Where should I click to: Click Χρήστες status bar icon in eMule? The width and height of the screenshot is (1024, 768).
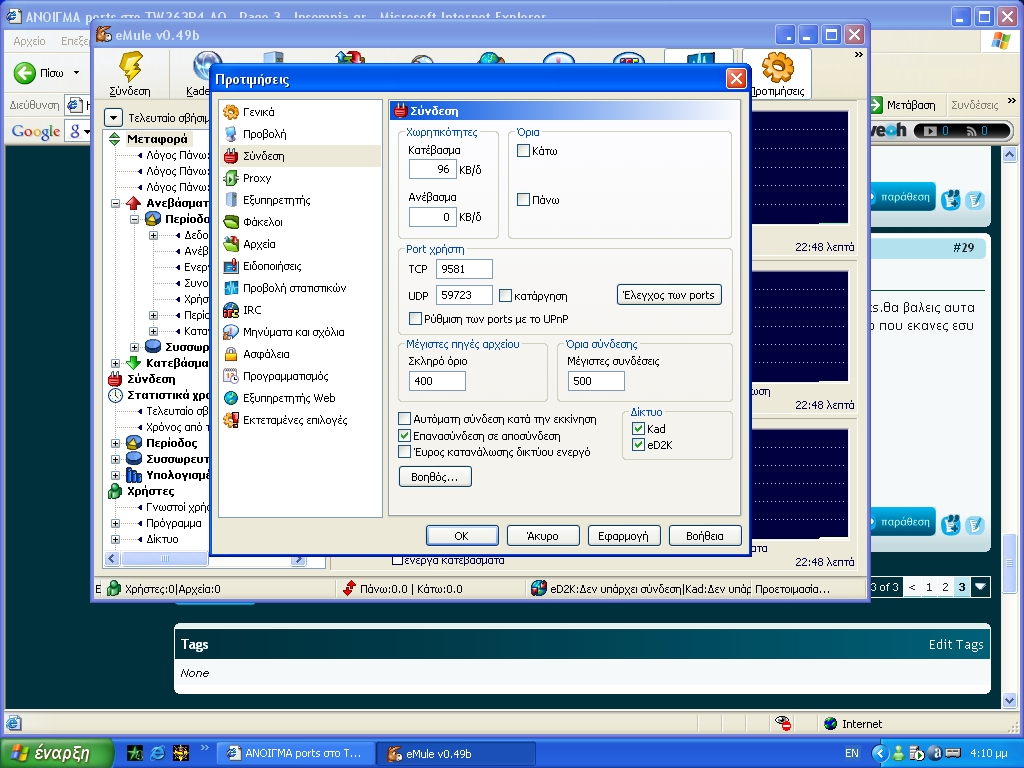114,588
